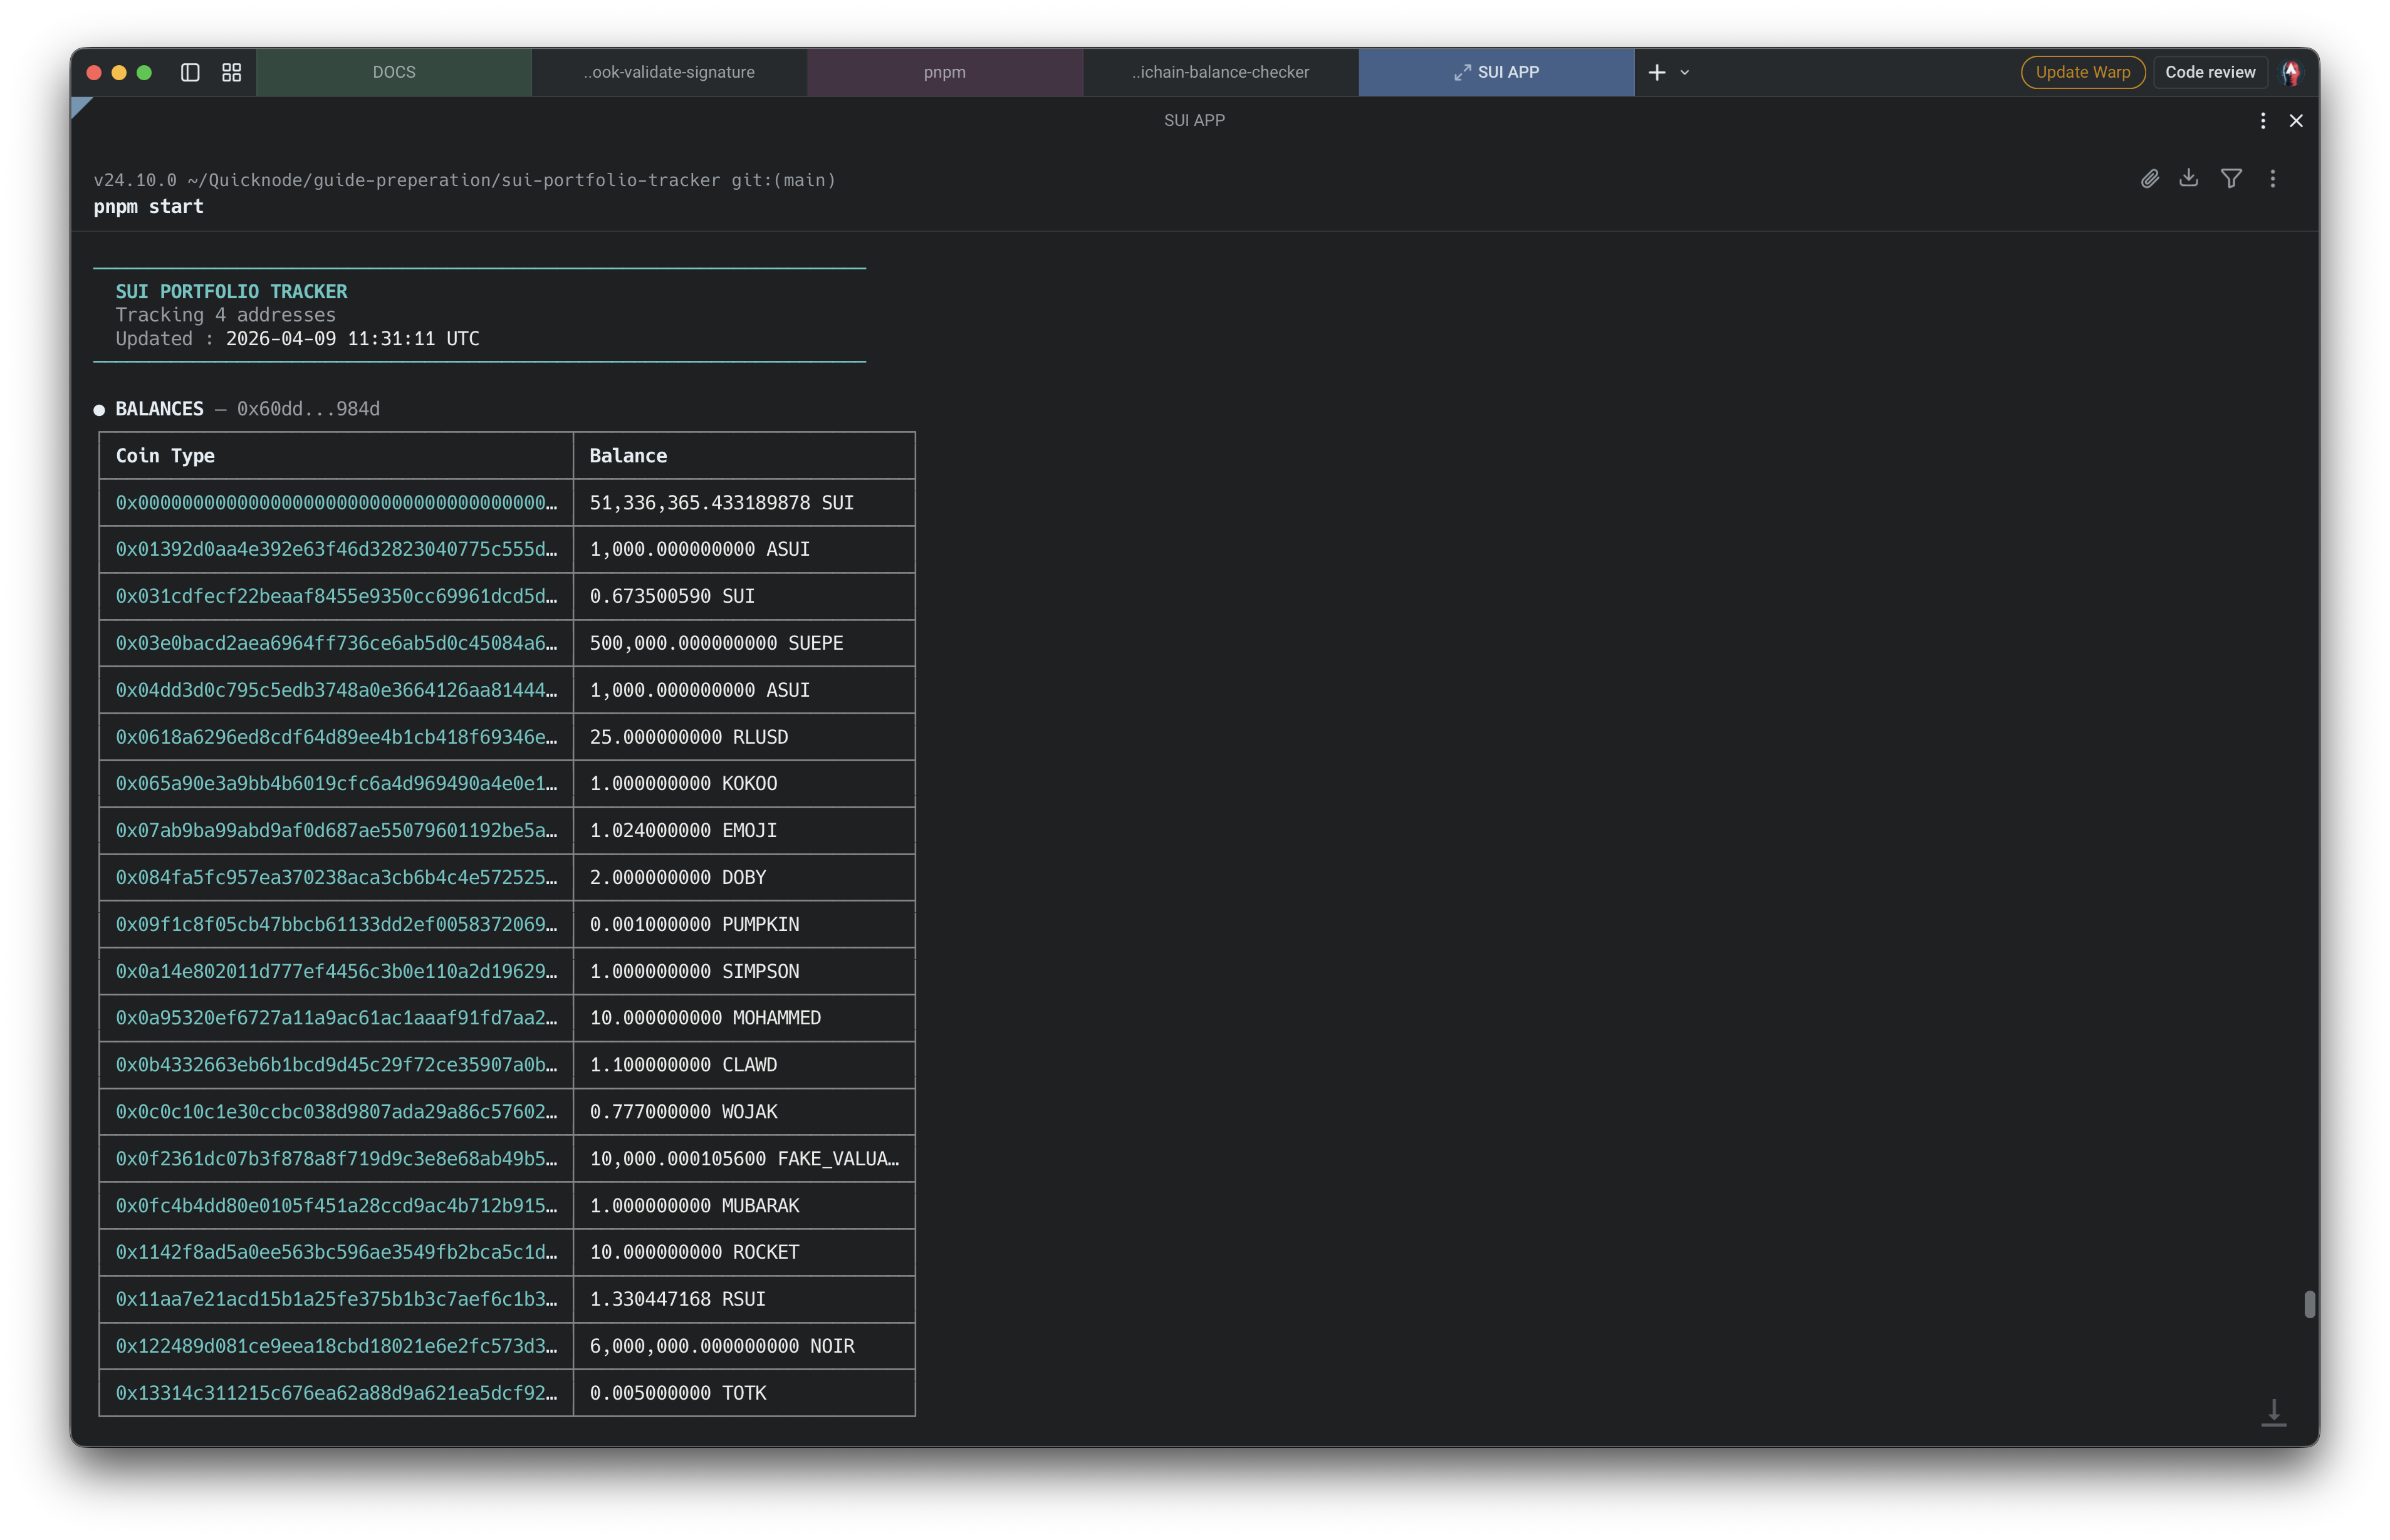The image size is (2390, 1540).
Task: Click the 1.100000000 CLAWD balance
Action: click(x=683, y=1065)
